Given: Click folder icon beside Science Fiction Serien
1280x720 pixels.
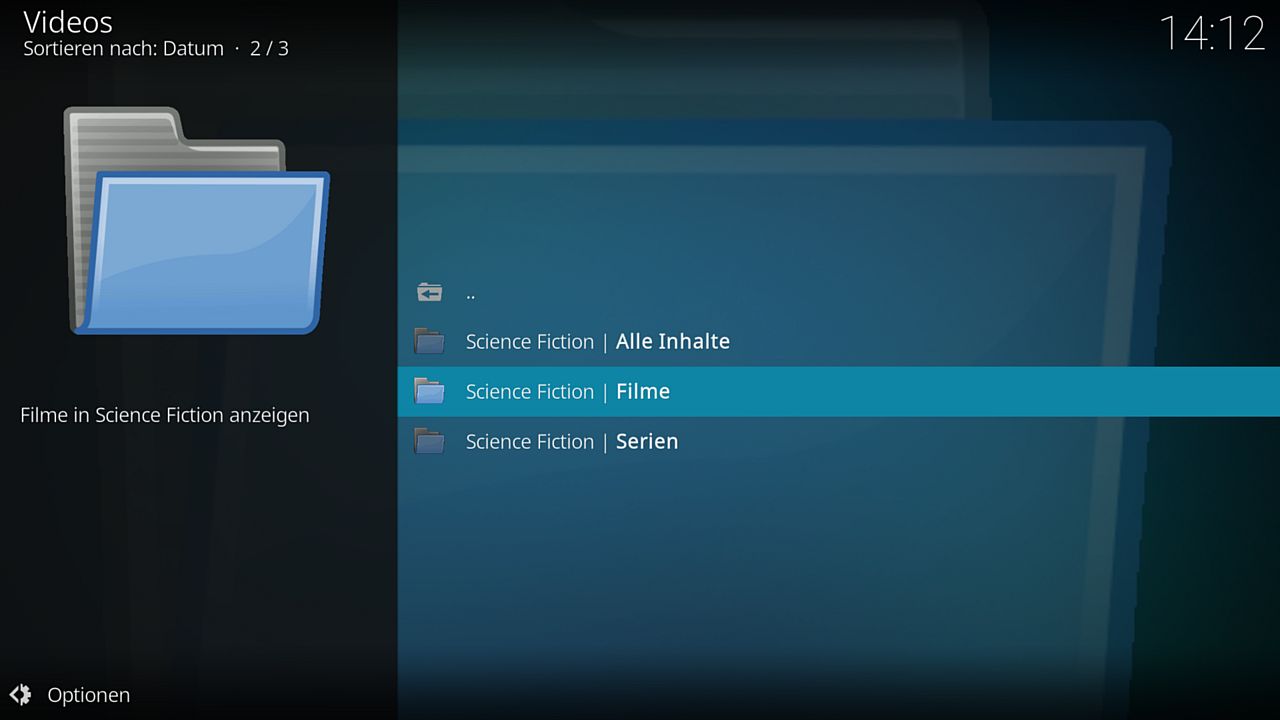Looking at the screenshot, I should (x=429, y=441).
